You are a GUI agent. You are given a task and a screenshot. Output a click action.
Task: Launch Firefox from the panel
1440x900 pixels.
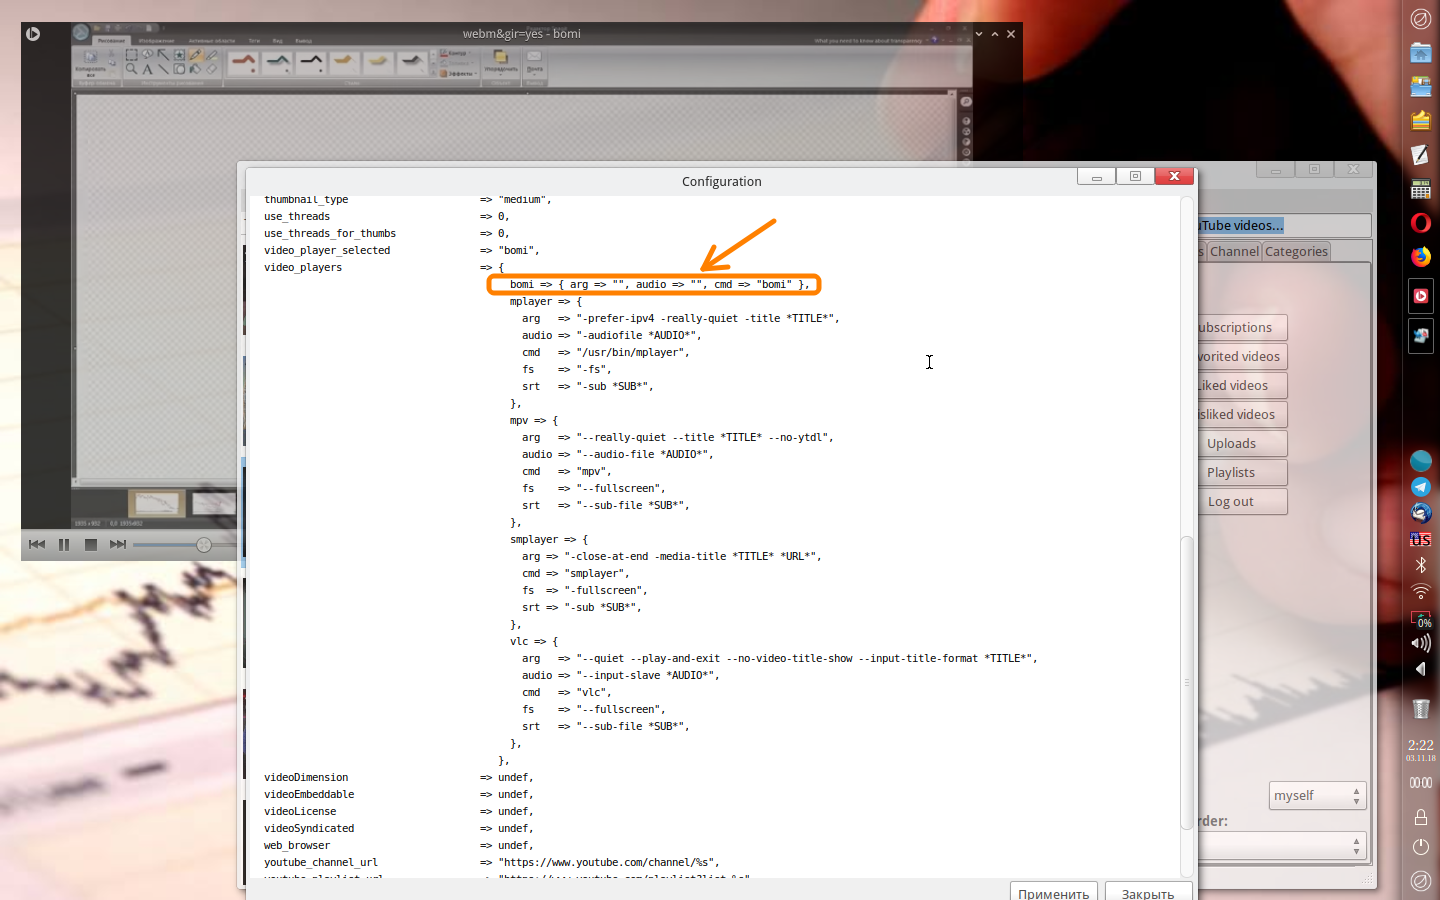(x=1421, y=257)
